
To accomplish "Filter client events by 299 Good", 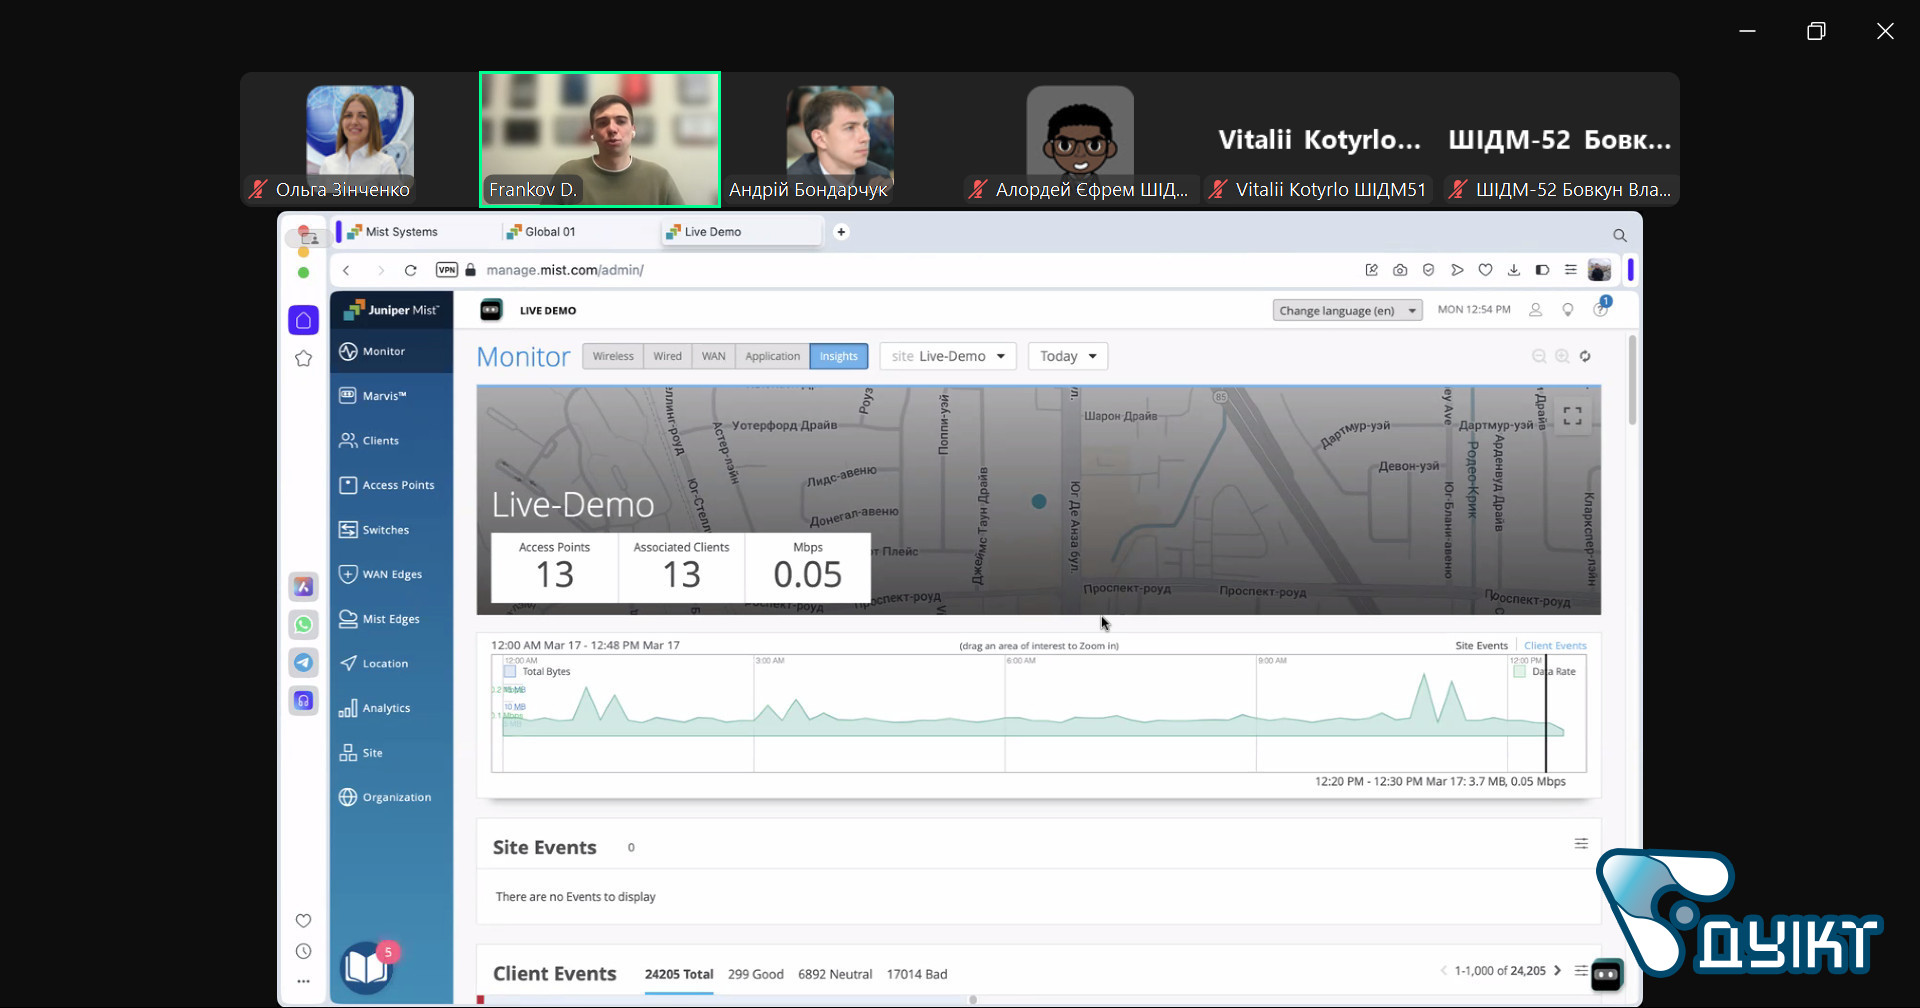I will click(x=756, y=974).
